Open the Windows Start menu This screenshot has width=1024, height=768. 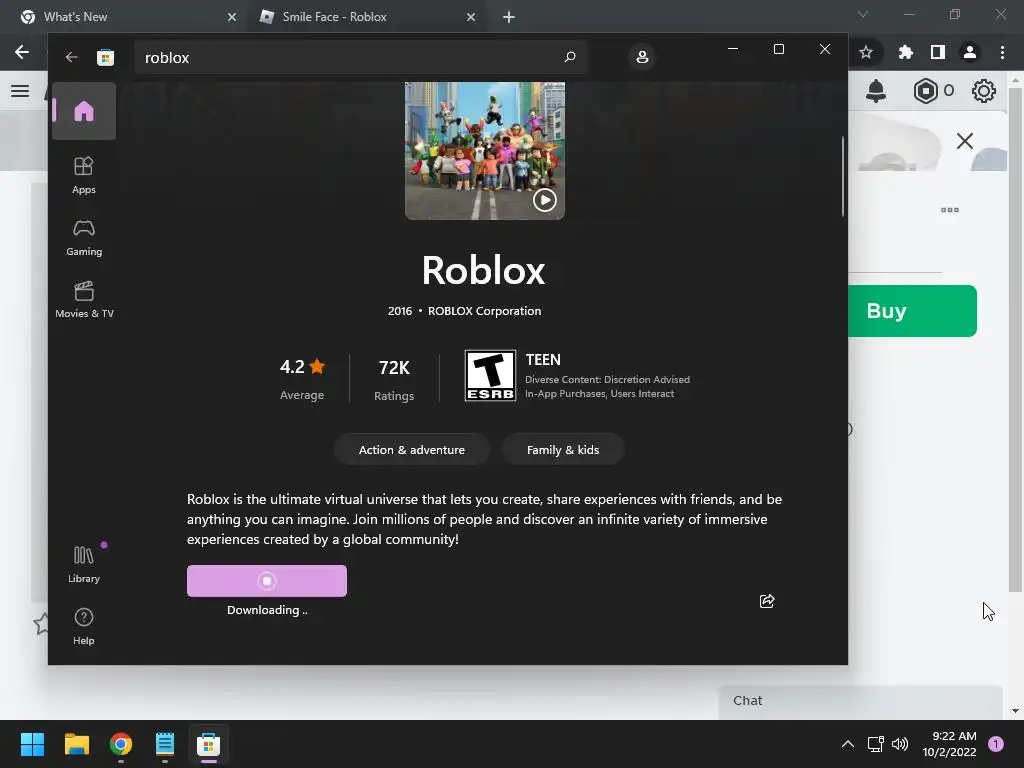[x=32, y=744]
